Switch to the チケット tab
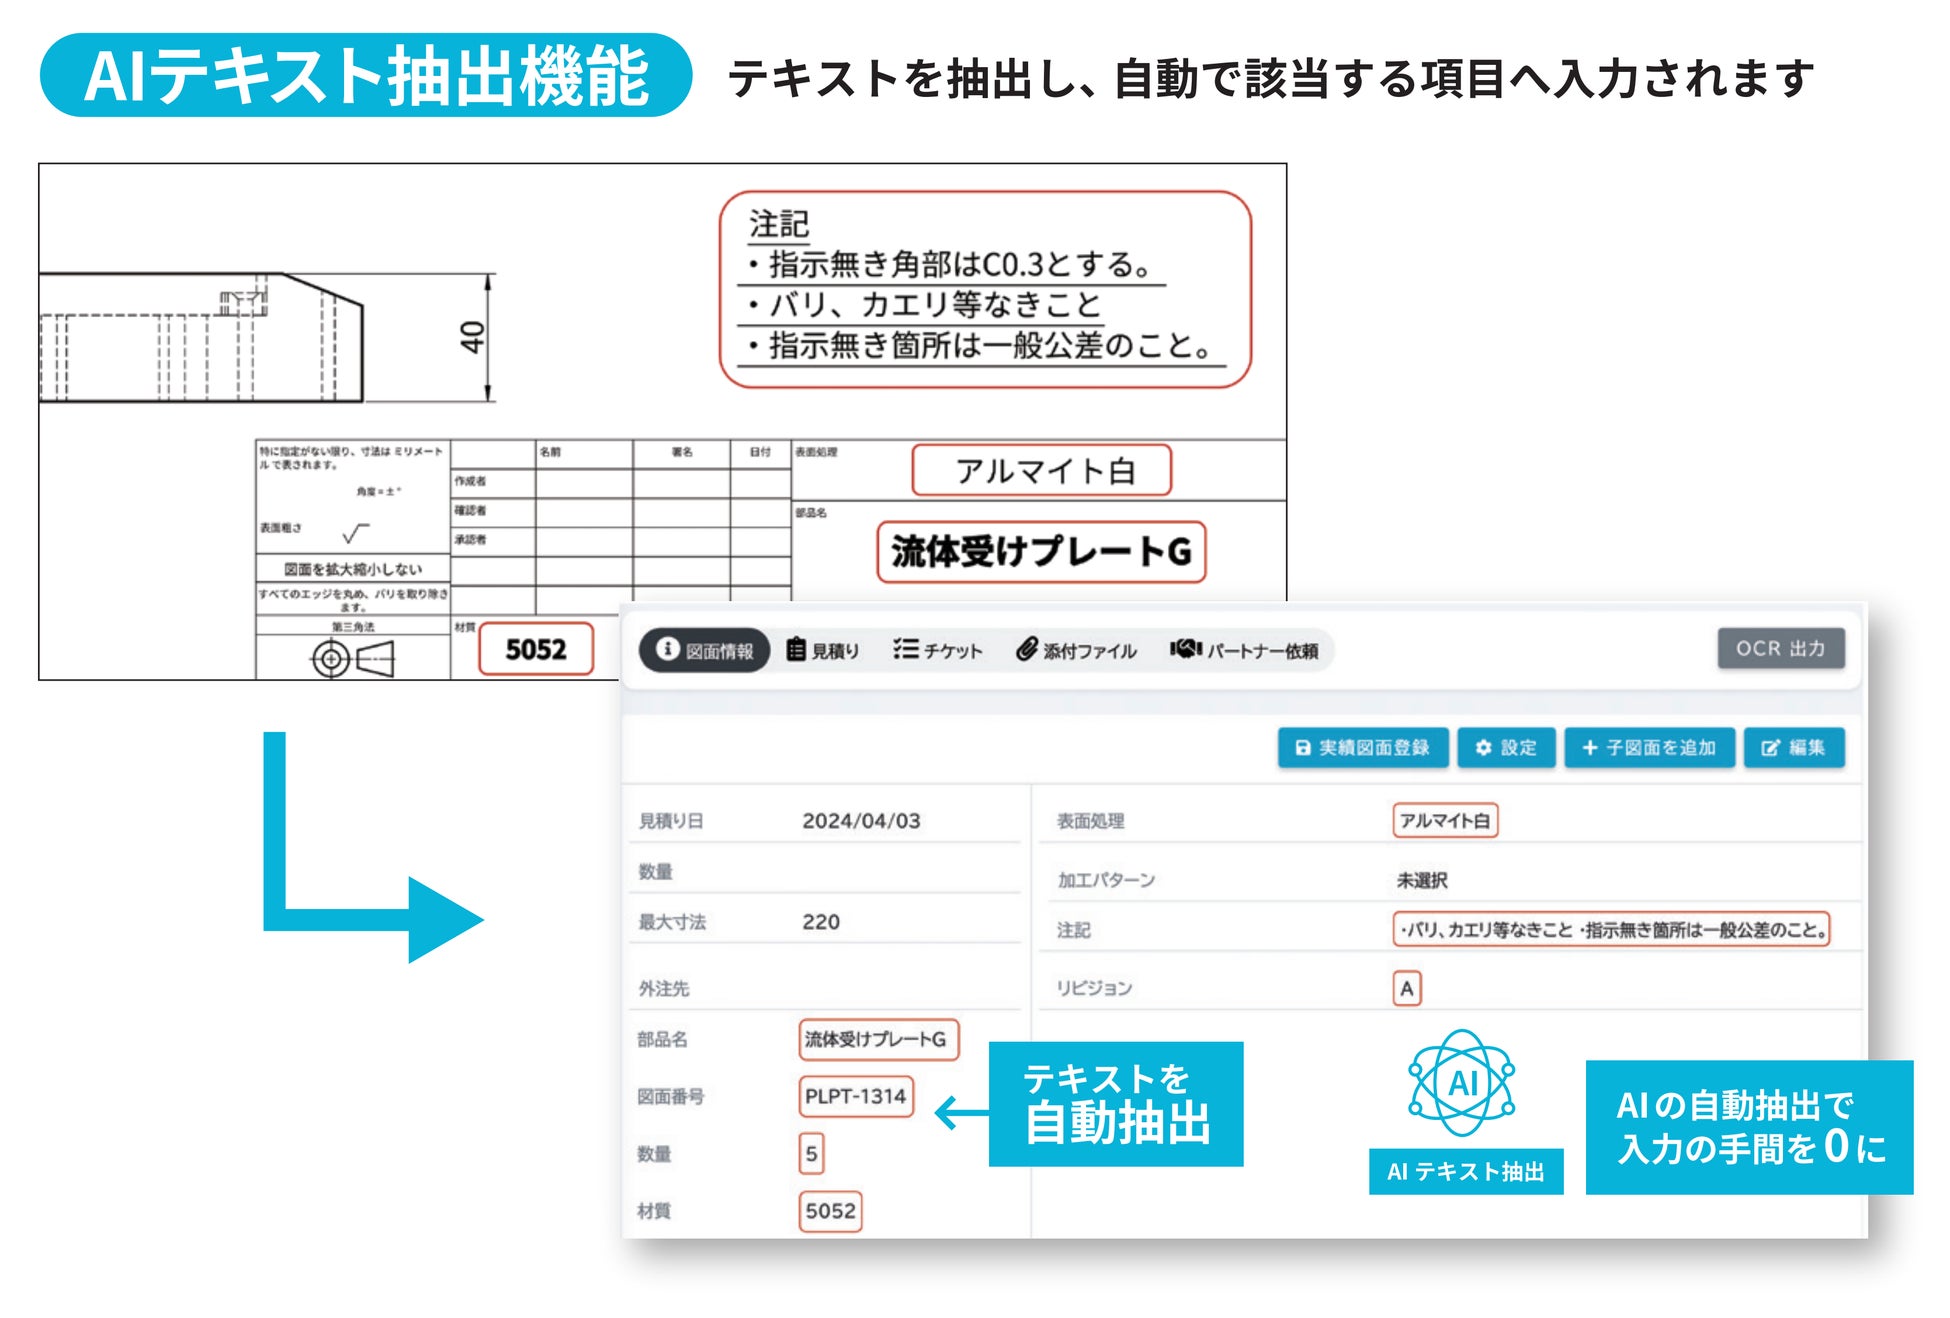1950x1318 pixels. (938, 651)
